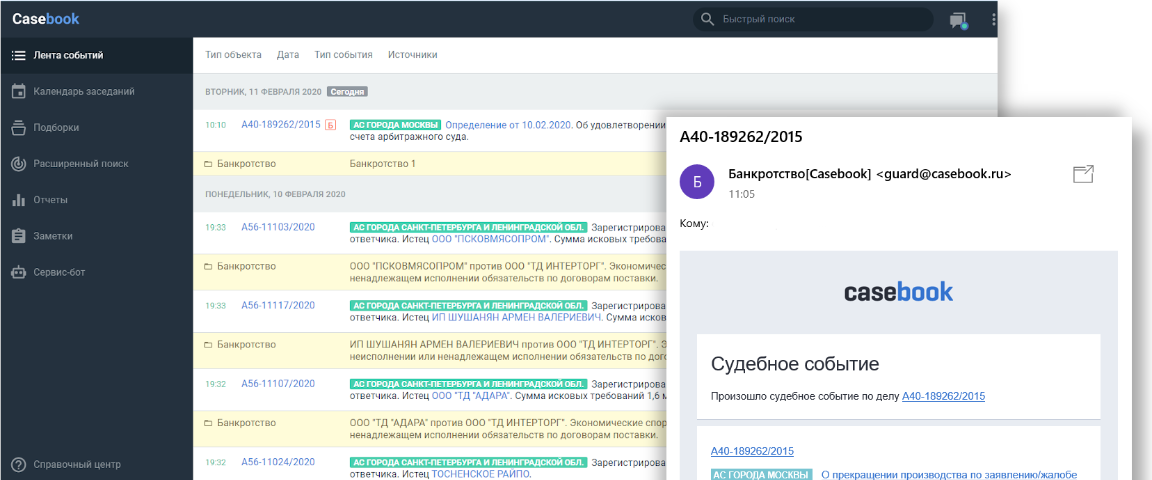Click Банкротство folder in ПСКОВМЯСОПРОМ против row
The width and height of the screenshot is (1152, 480).
point(240,266)
